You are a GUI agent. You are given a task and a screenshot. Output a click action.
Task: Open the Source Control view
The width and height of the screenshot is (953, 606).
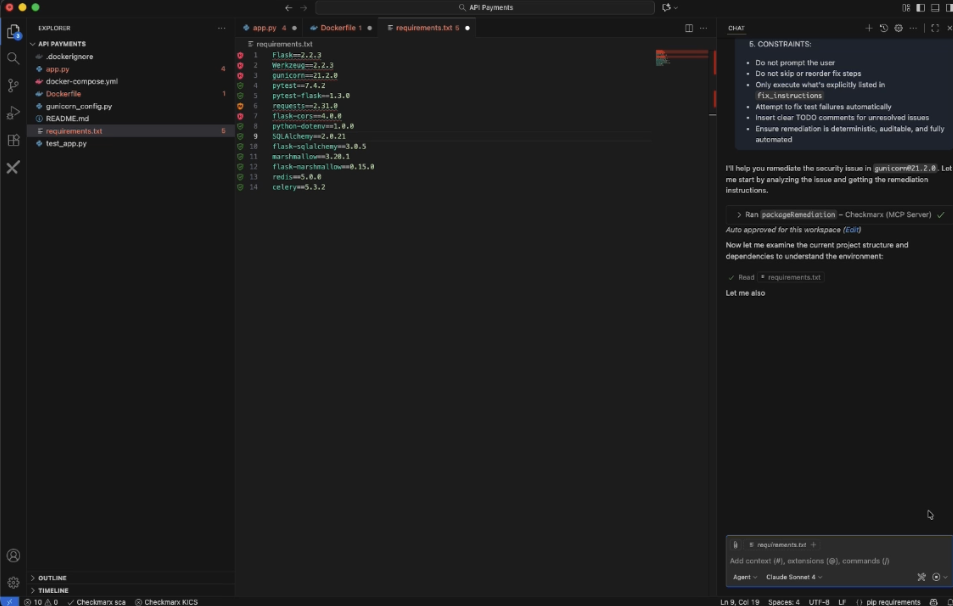13,85
